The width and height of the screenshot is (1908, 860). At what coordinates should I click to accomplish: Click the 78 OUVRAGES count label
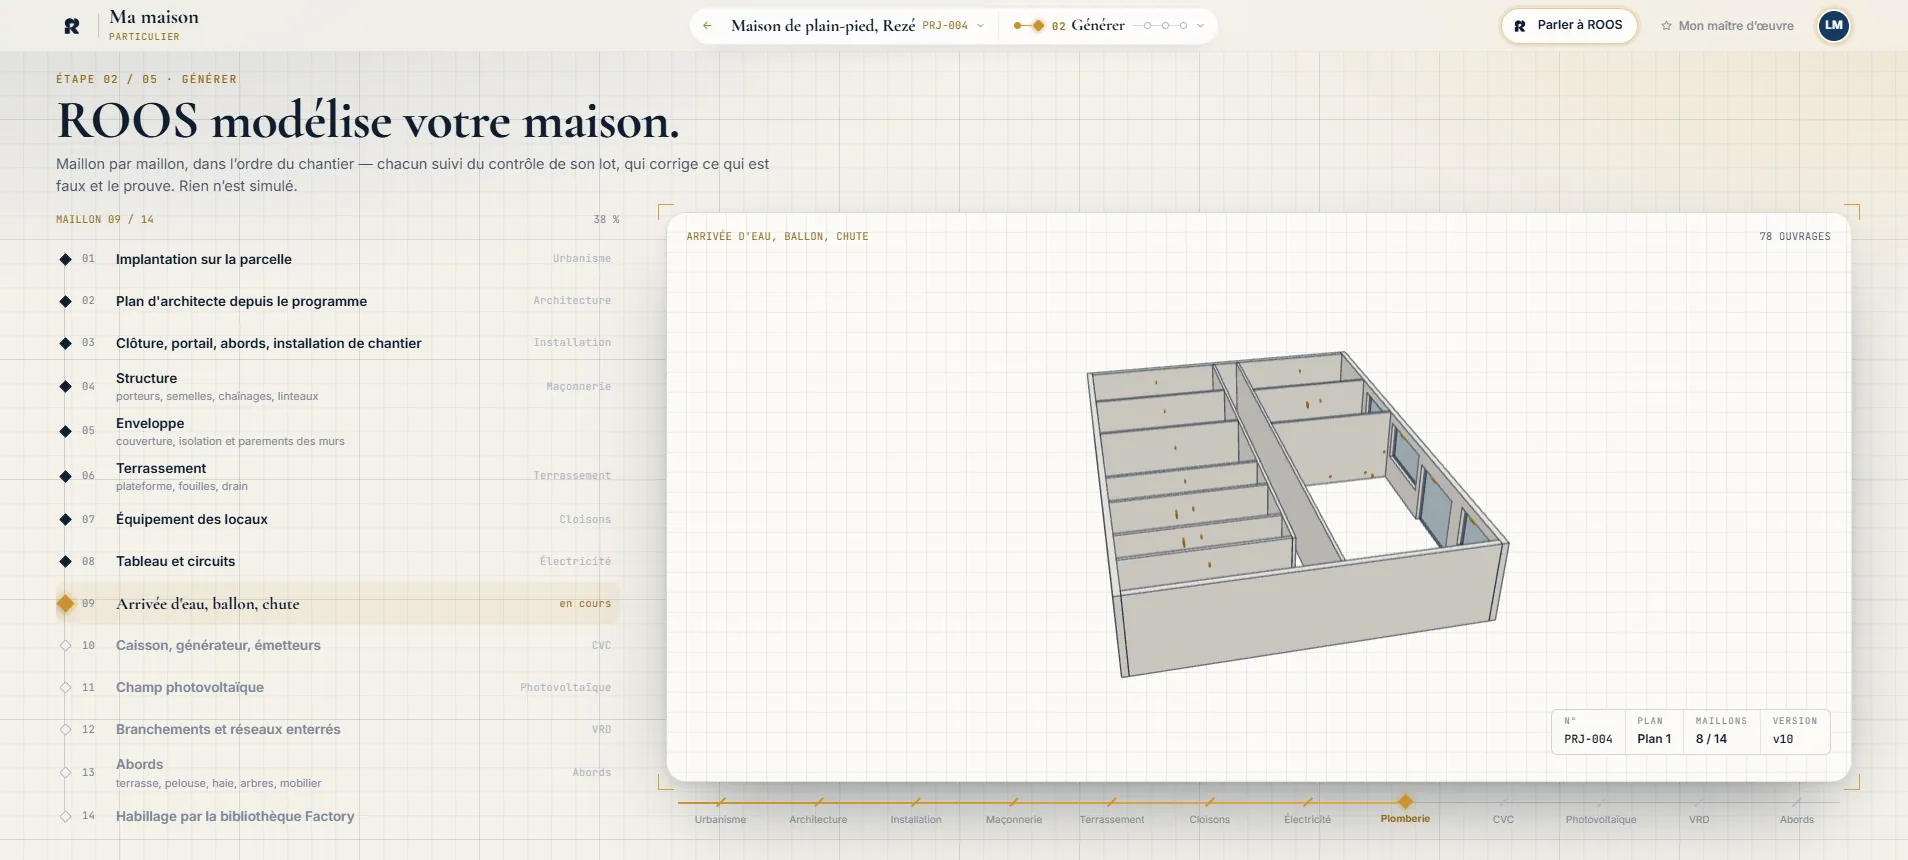click(1795, 237)
